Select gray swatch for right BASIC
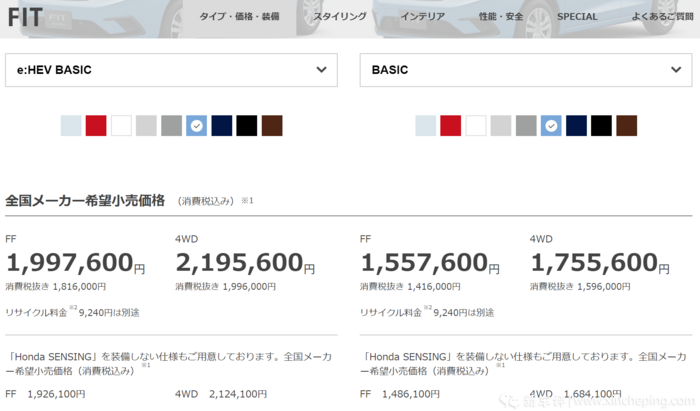 526,125
